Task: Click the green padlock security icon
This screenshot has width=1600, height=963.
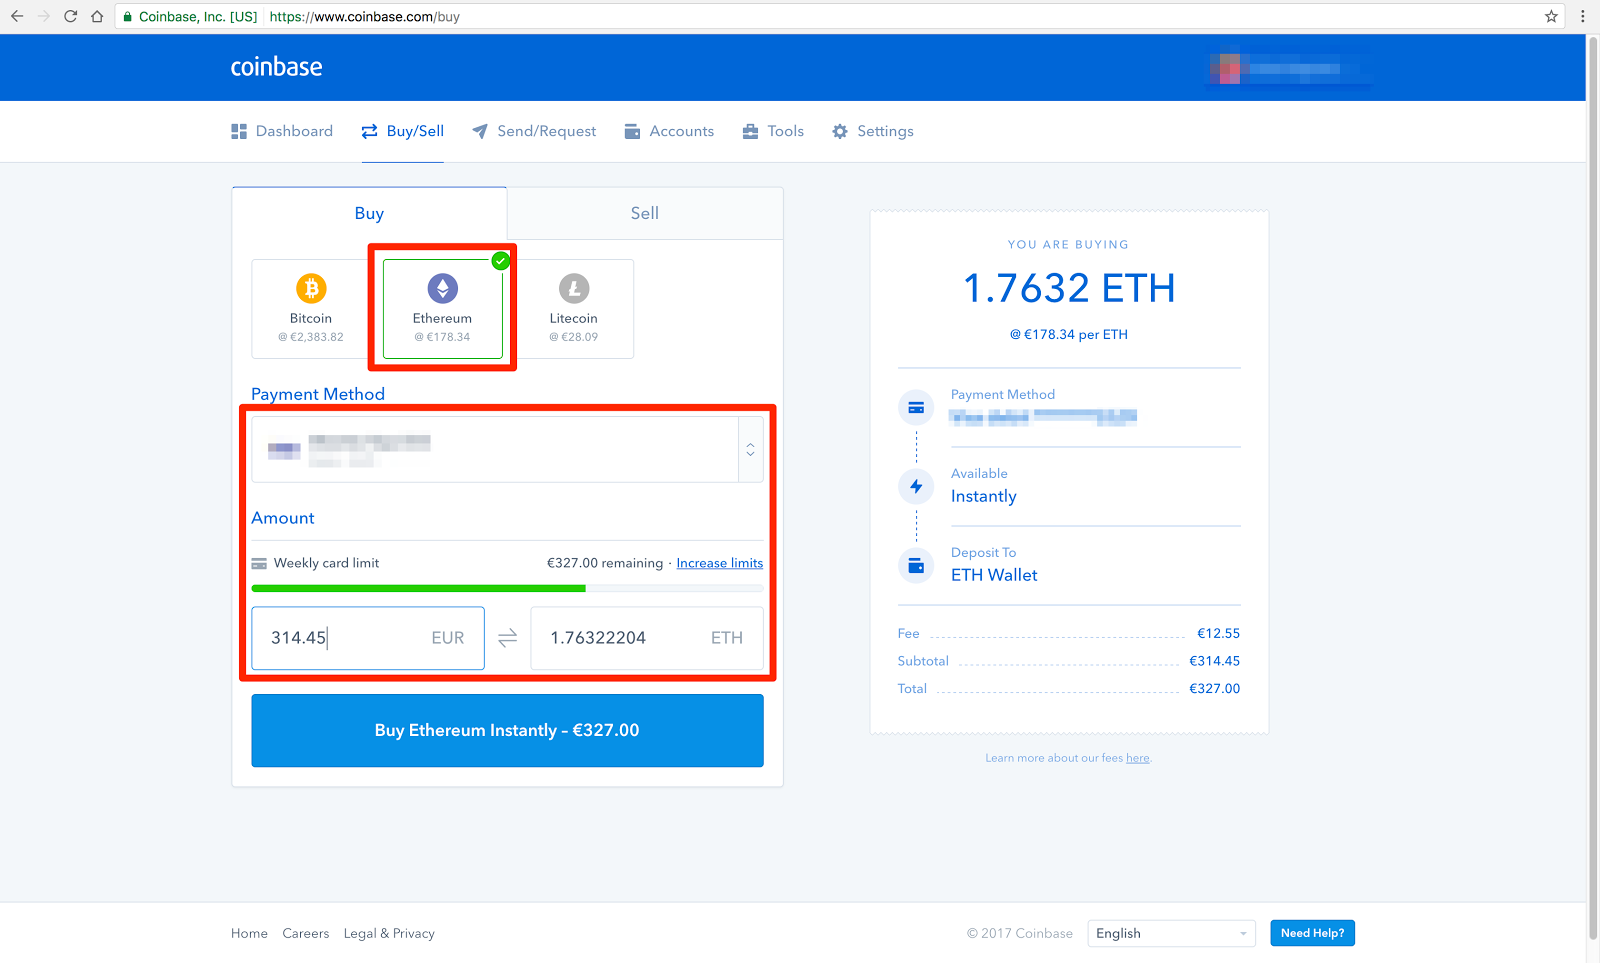Action: click(x=128, y=16)
